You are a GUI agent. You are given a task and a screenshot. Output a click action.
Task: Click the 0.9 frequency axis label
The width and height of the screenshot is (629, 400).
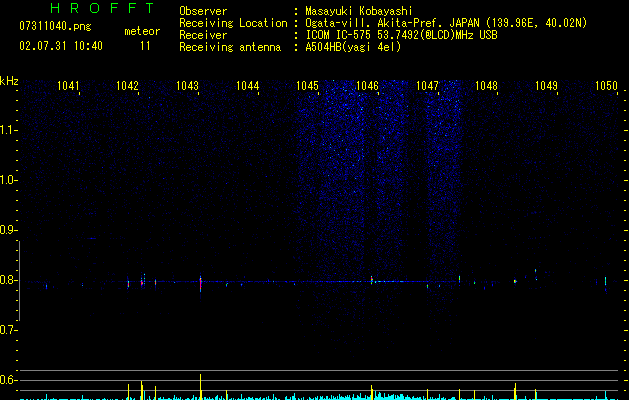pos(8,230)
